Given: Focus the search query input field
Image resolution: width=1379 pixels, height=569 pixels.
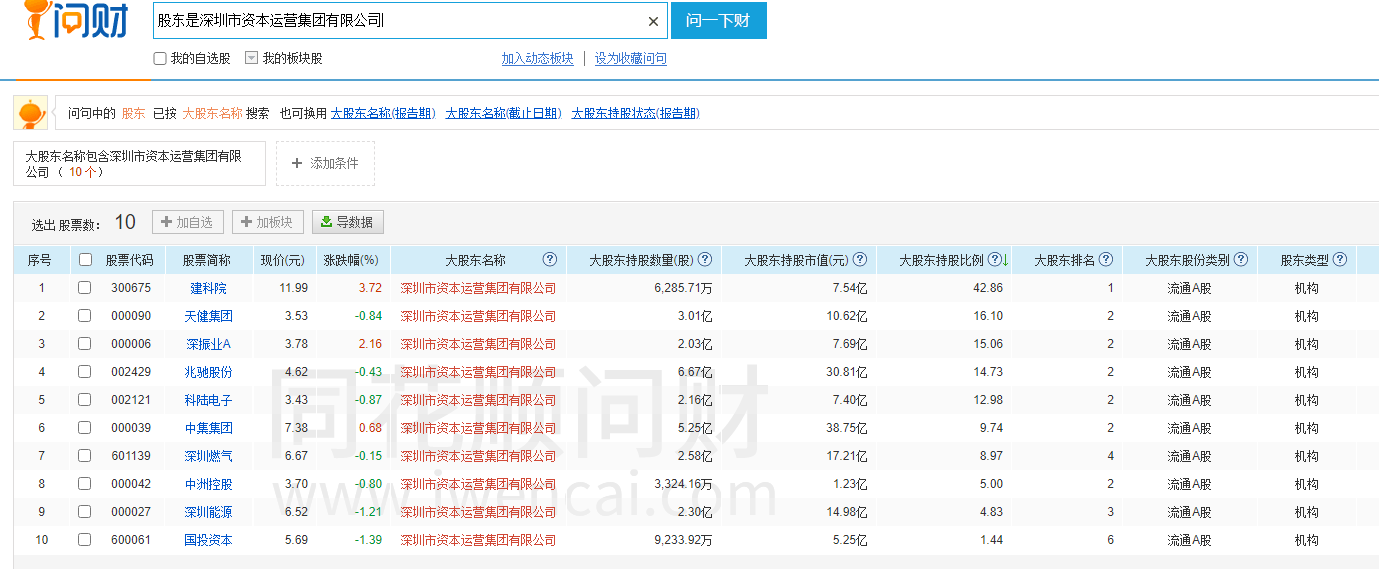Looking at the screenshot, I should tap(398, 21).
